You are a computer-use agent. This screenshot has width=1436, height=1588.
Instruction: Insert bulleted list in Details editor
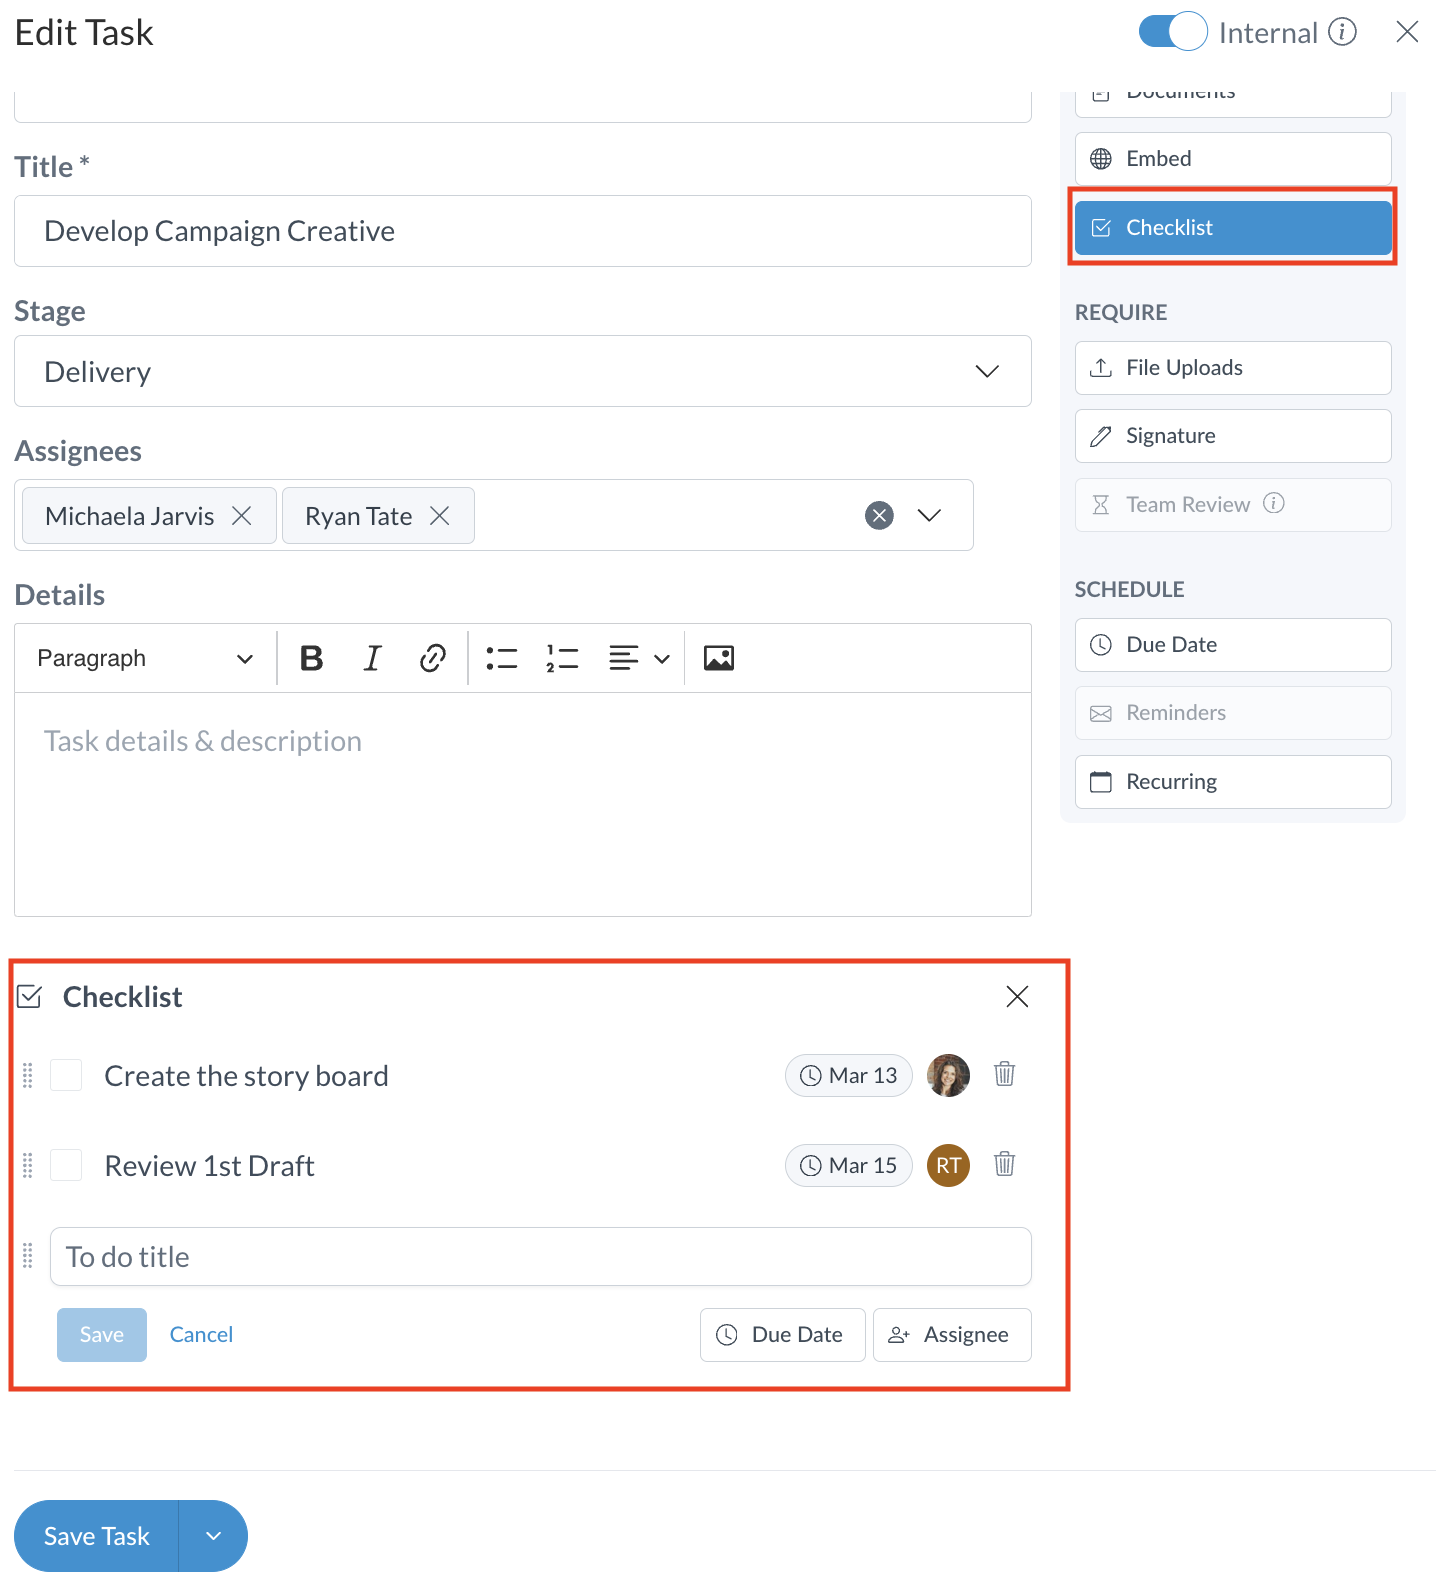click(501, 658)
